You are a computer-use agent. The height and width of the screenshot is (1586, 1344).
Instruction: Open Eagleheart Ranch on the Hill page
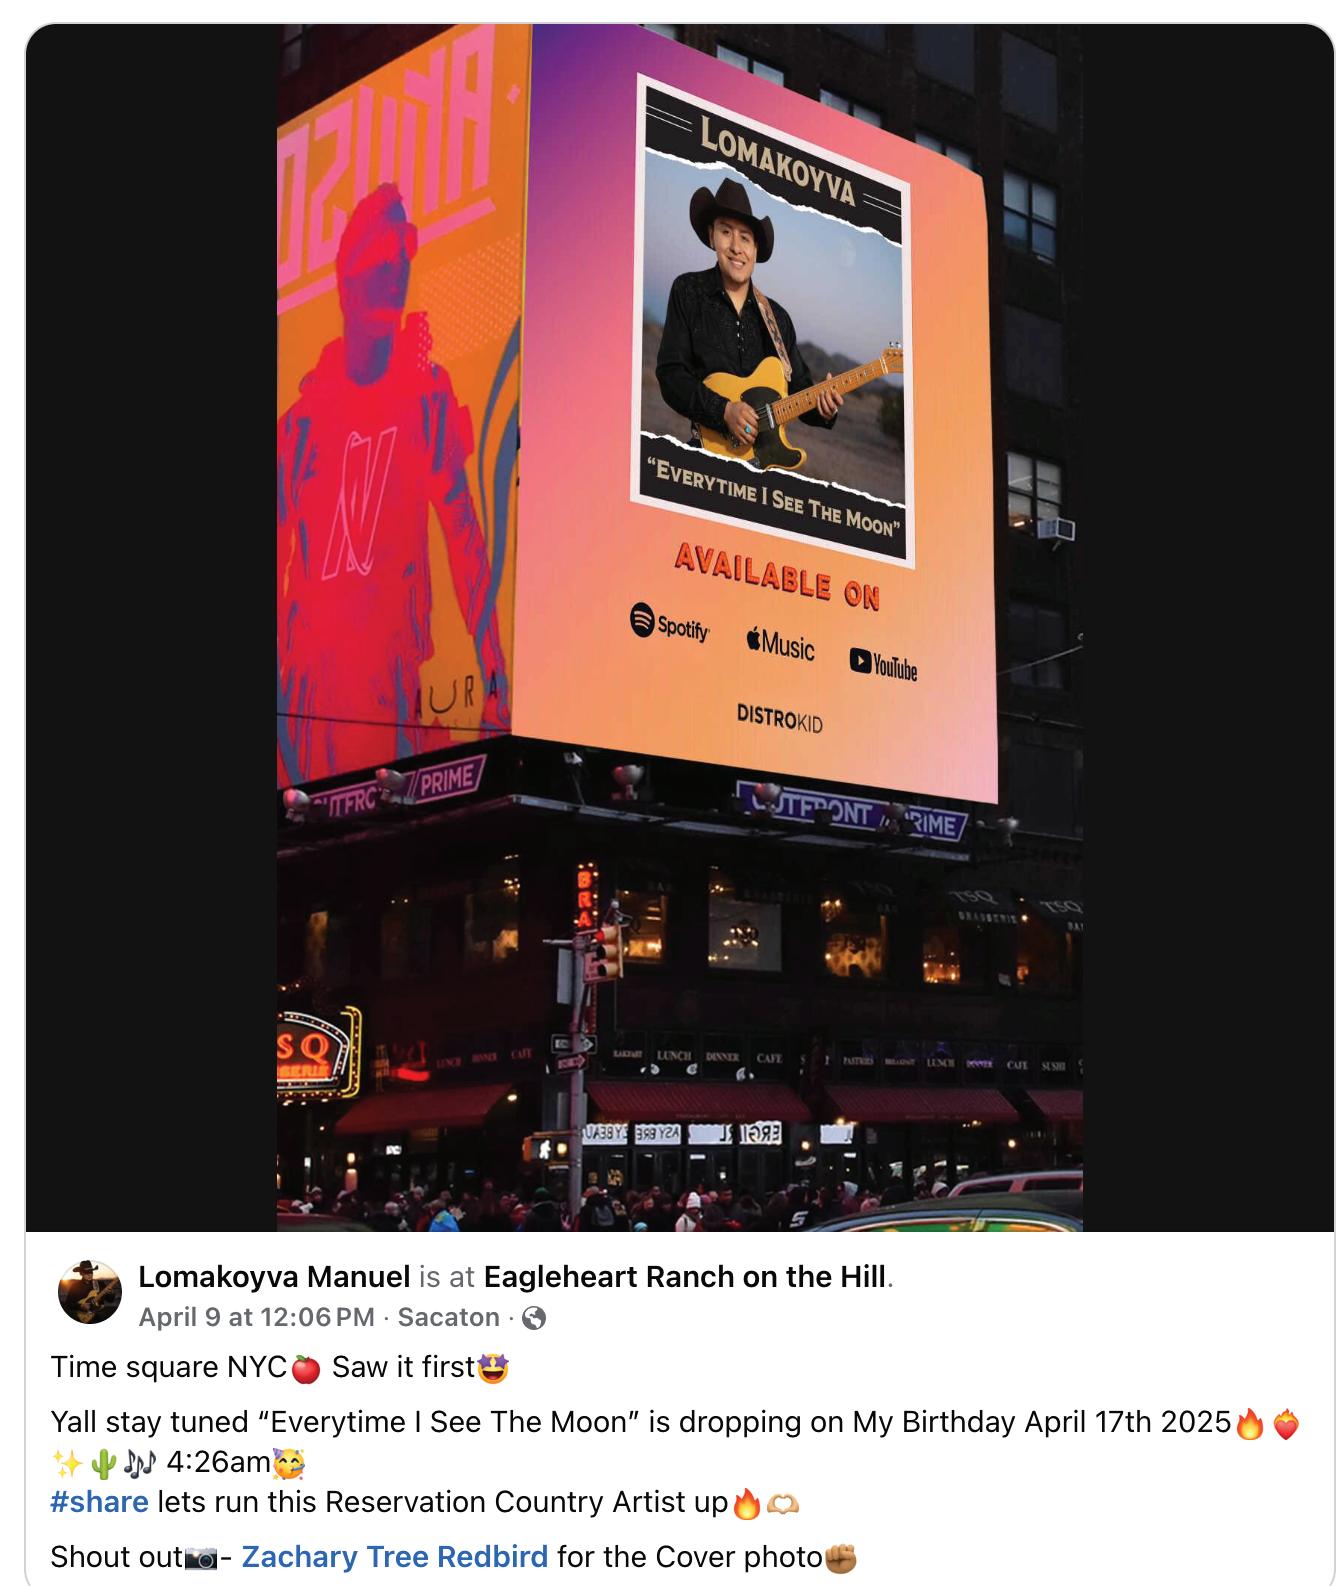(x=686, y=1277)
